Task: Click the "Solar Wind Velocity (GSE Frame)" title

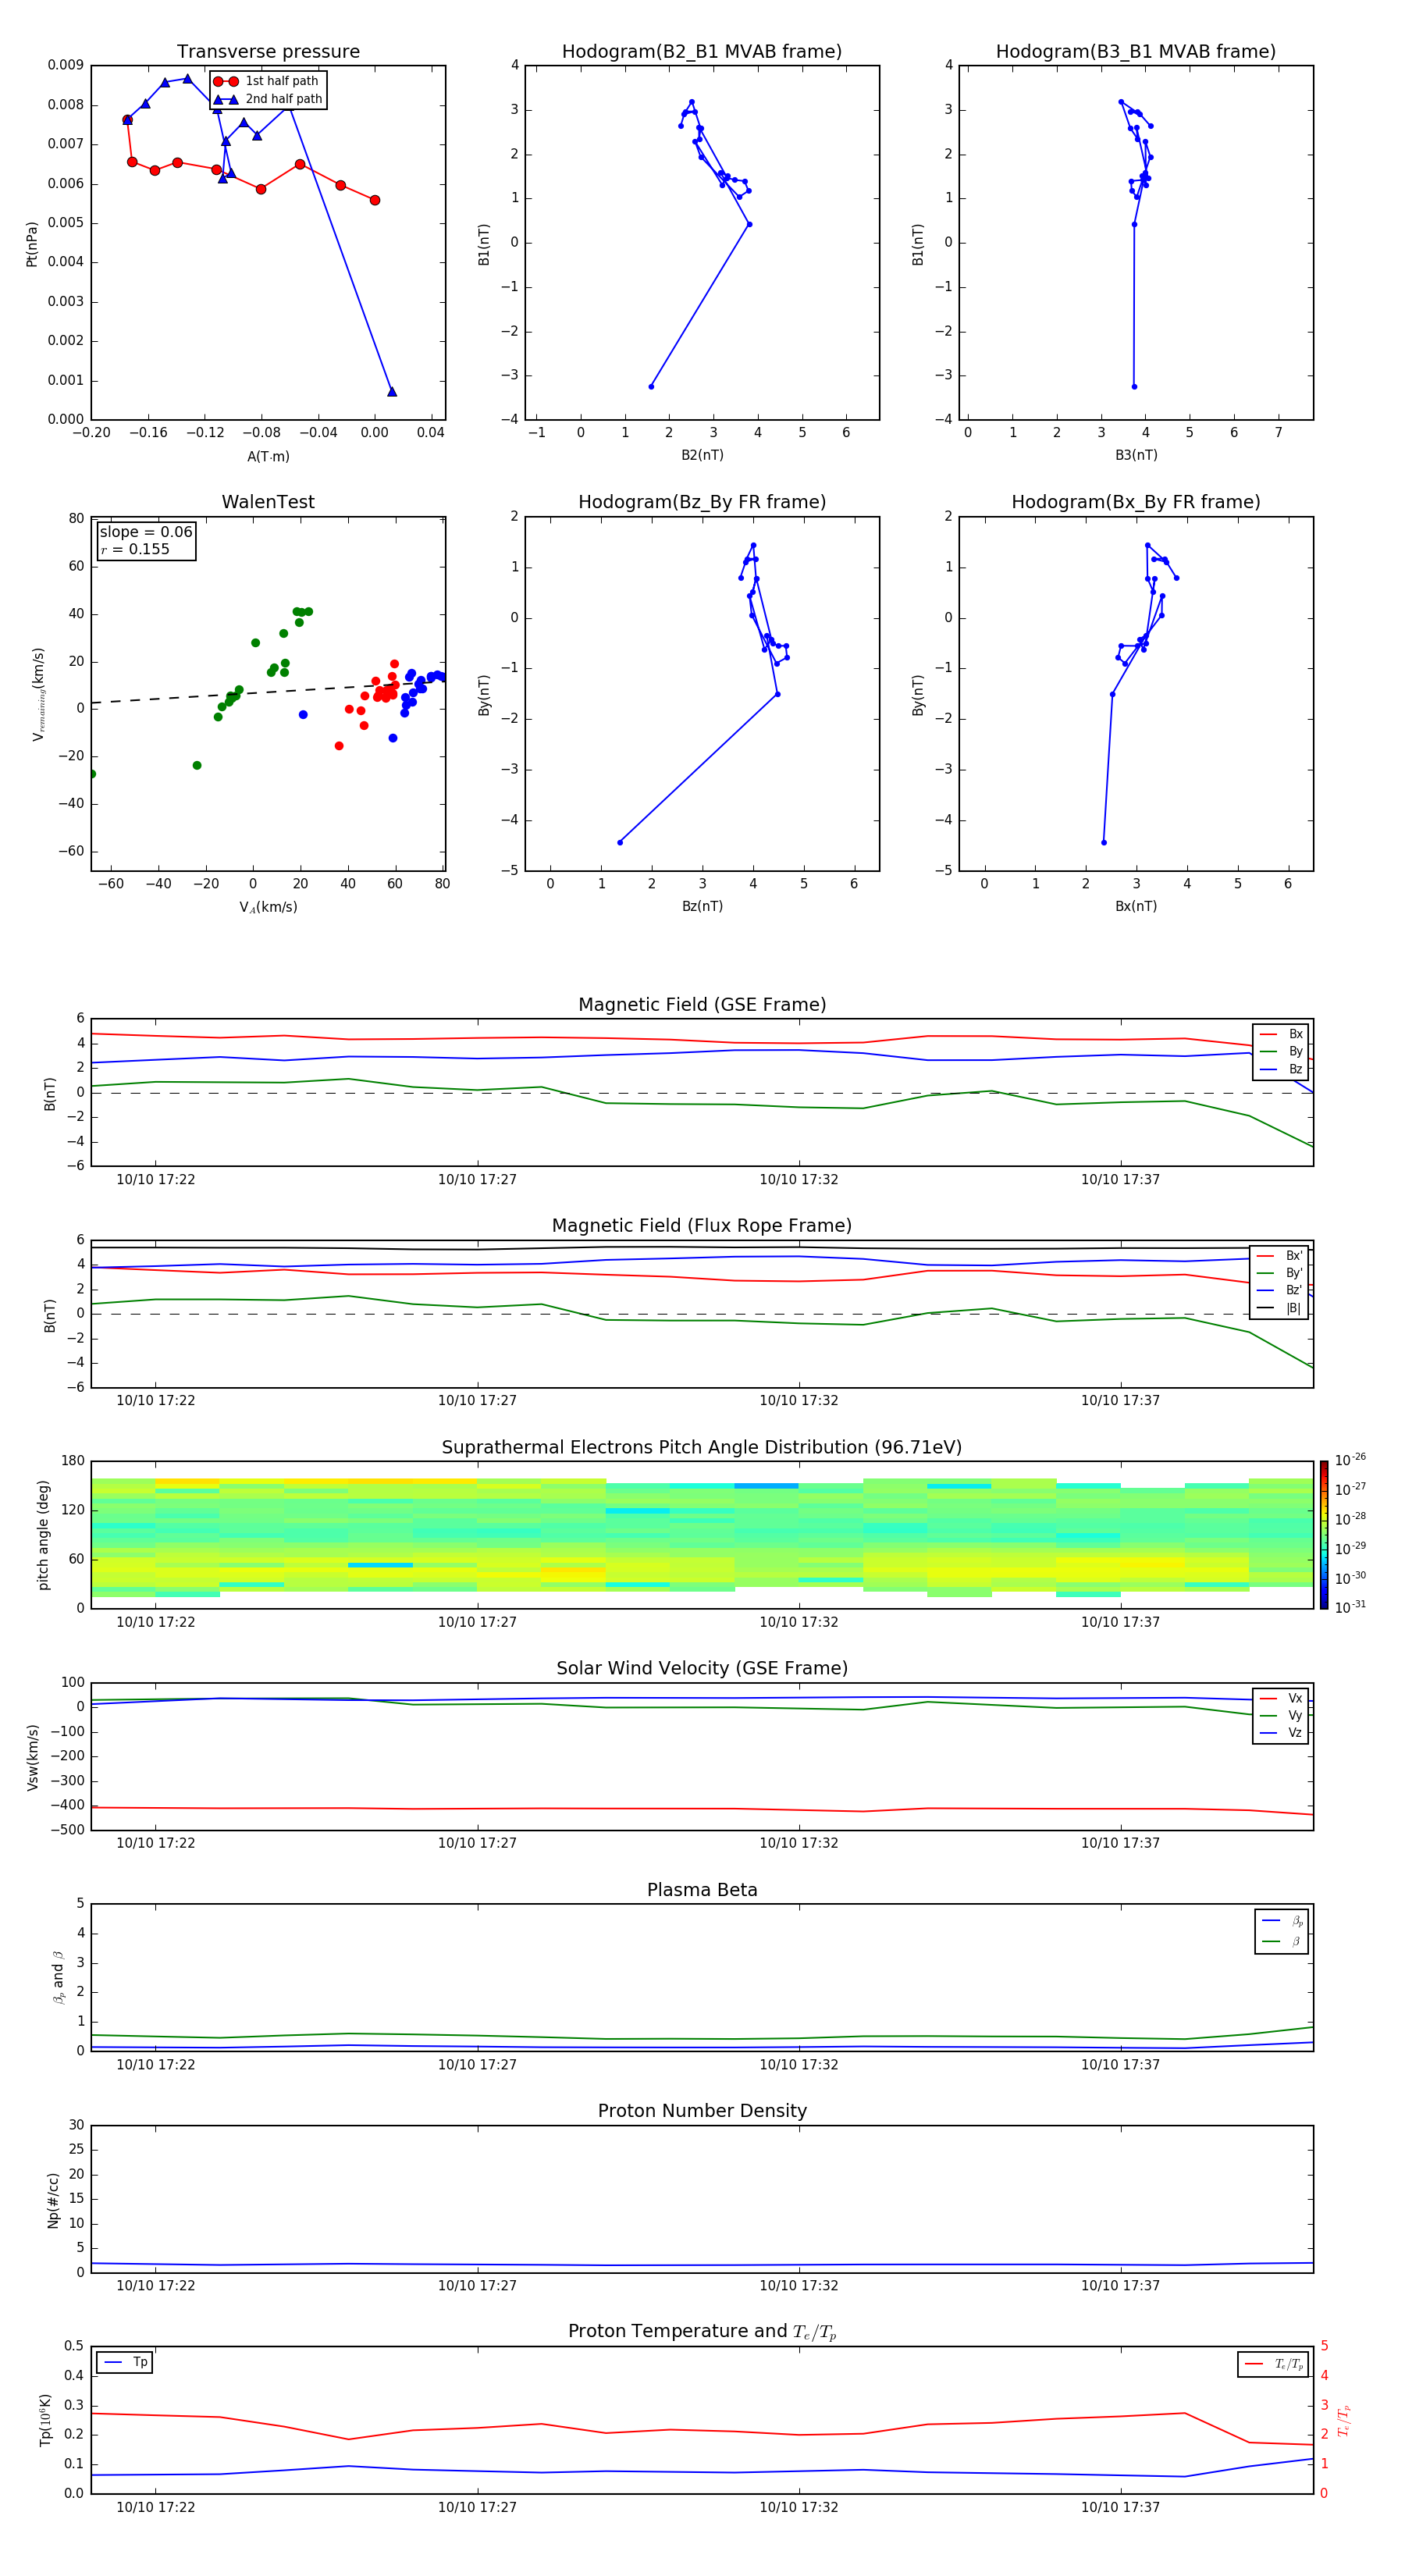Action: point(702,1669)
